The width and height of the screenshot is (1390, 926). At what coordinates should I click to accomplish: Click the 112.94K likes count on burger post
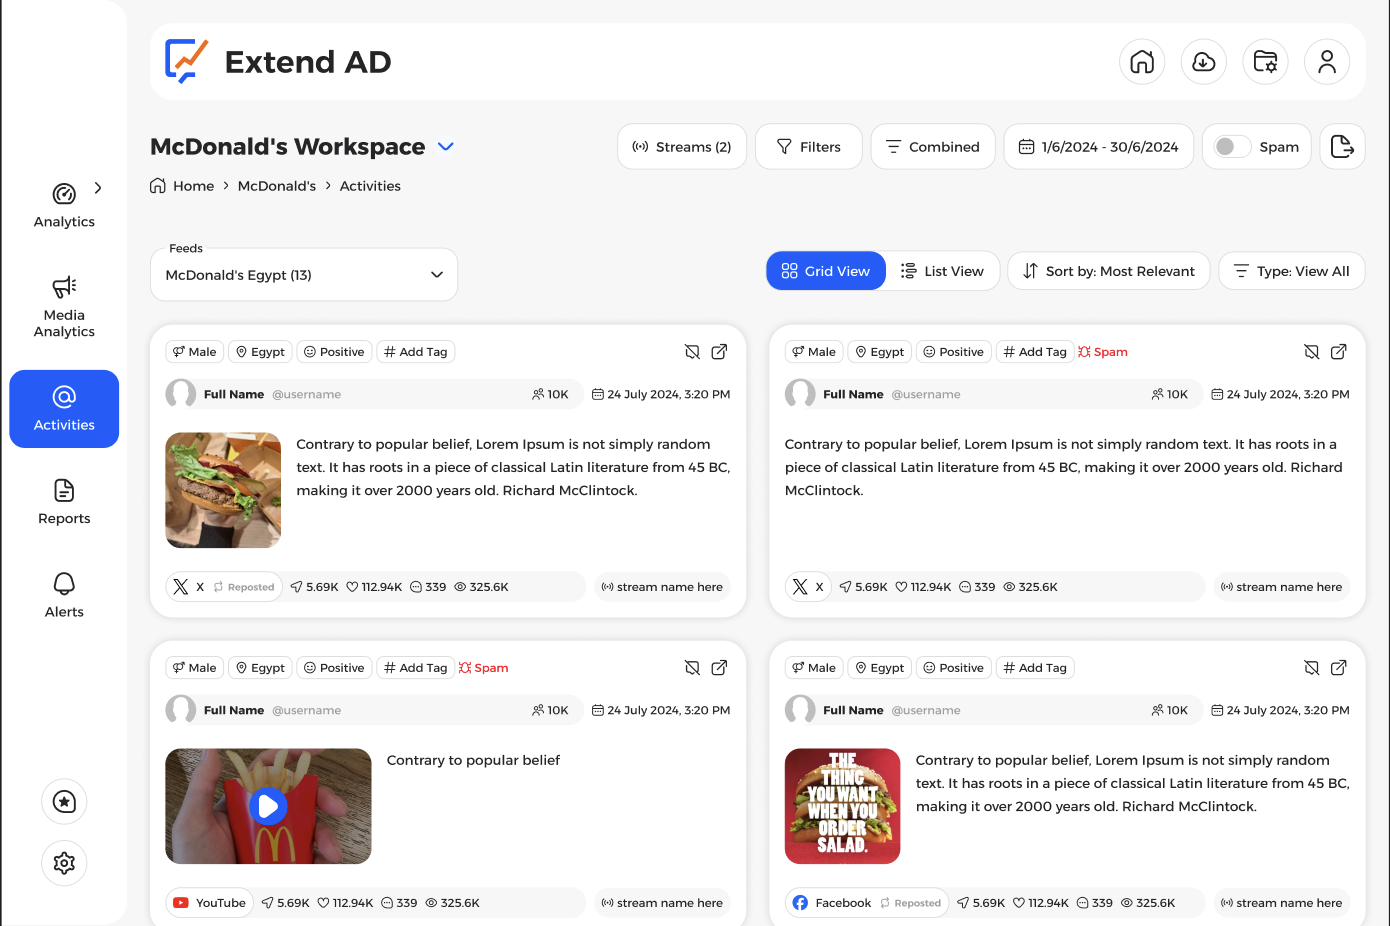coord(374,587)
